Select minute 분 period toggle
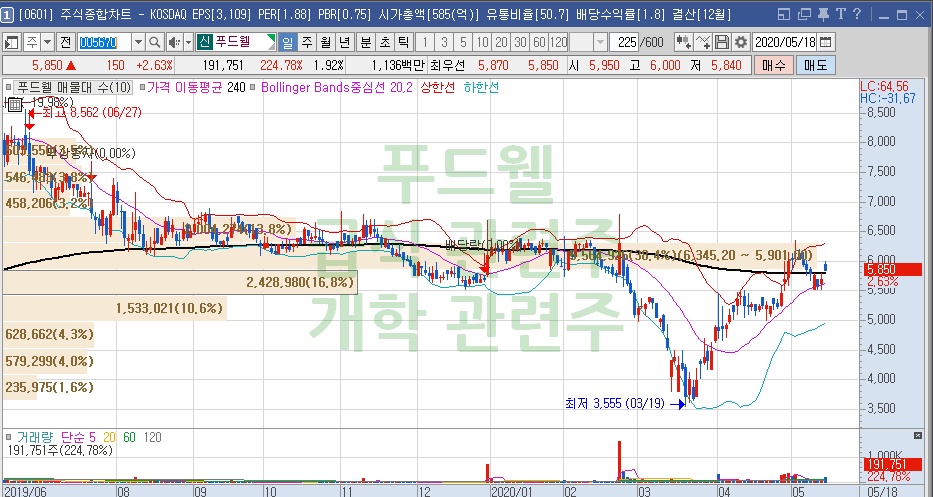This screenshot has width=933, height=497. 366,42
